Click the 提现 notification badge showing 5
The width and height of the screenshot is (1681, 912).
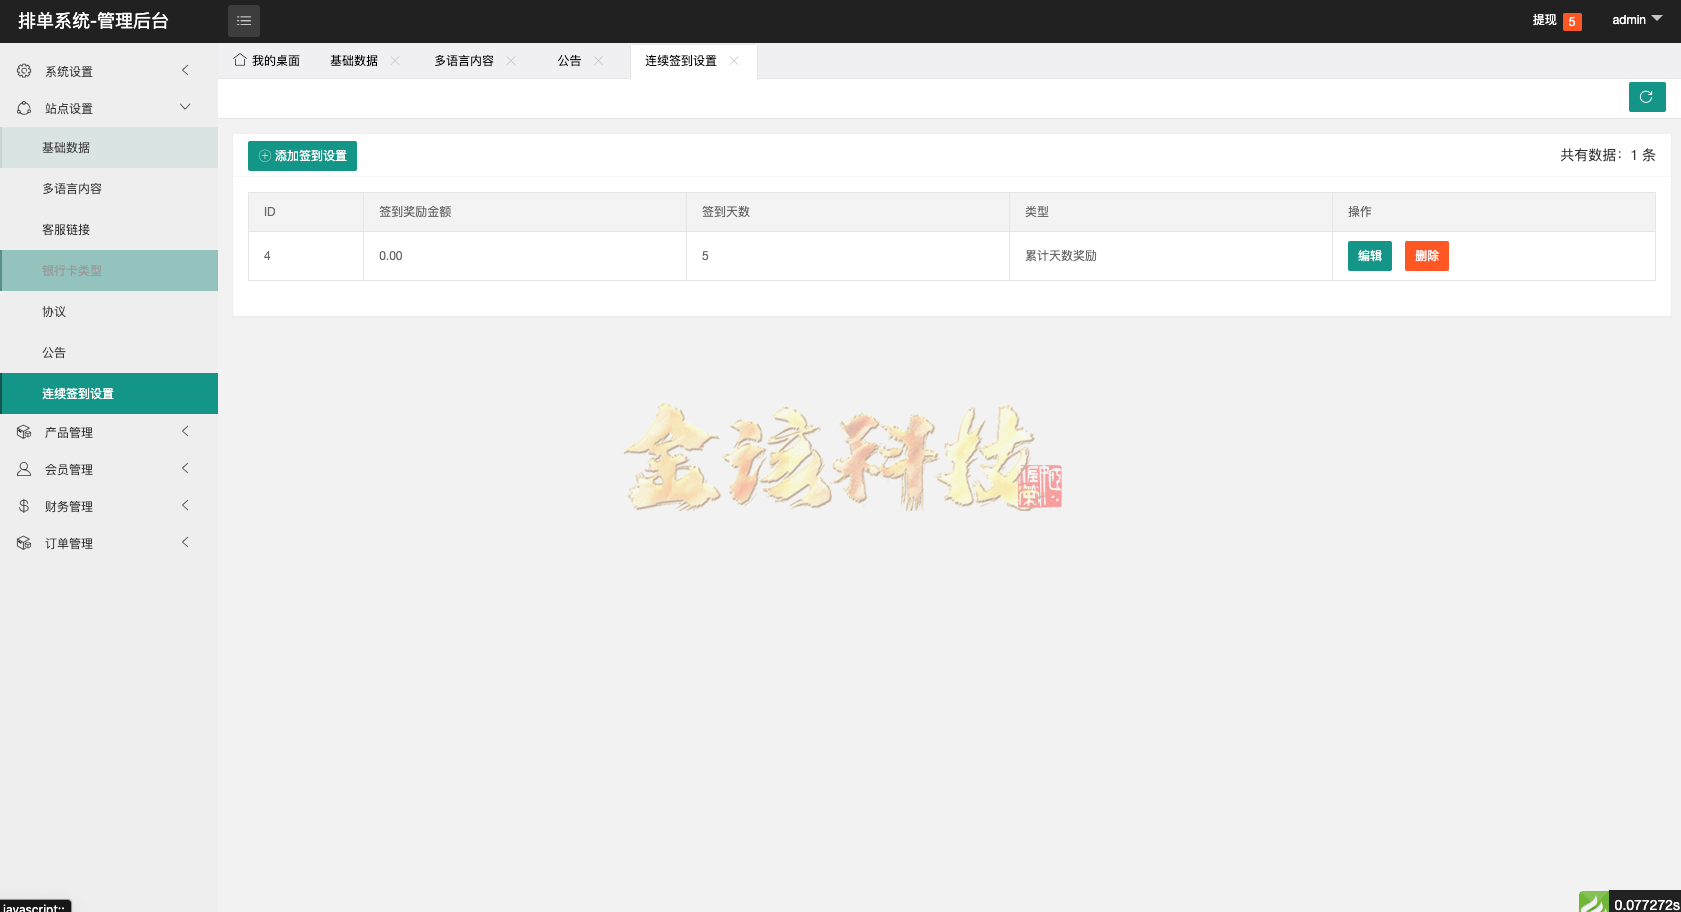(1572, 20)
